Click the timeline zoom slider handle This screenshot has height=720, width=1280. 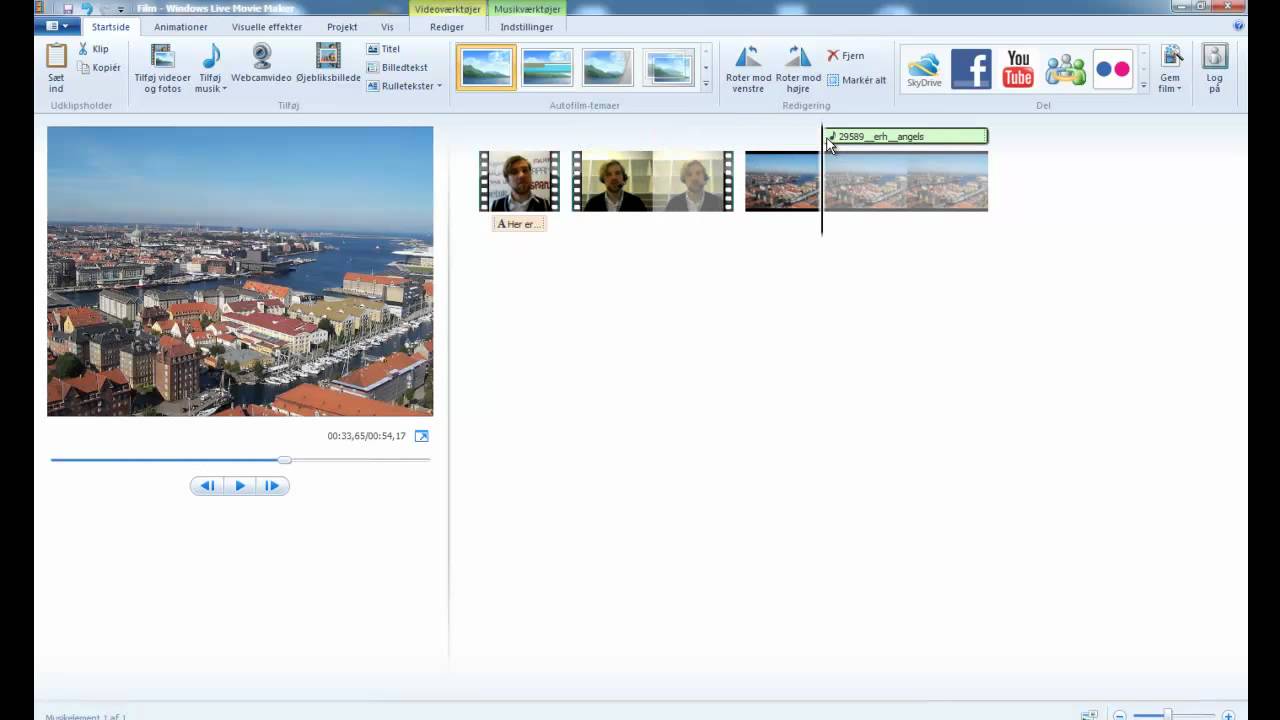tap(1167, 715)
